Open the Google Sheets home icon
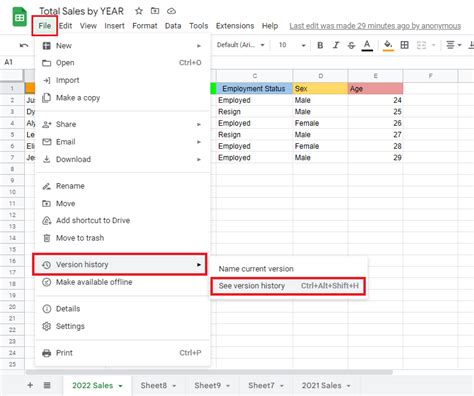474x396 pixels. [19, 17]
